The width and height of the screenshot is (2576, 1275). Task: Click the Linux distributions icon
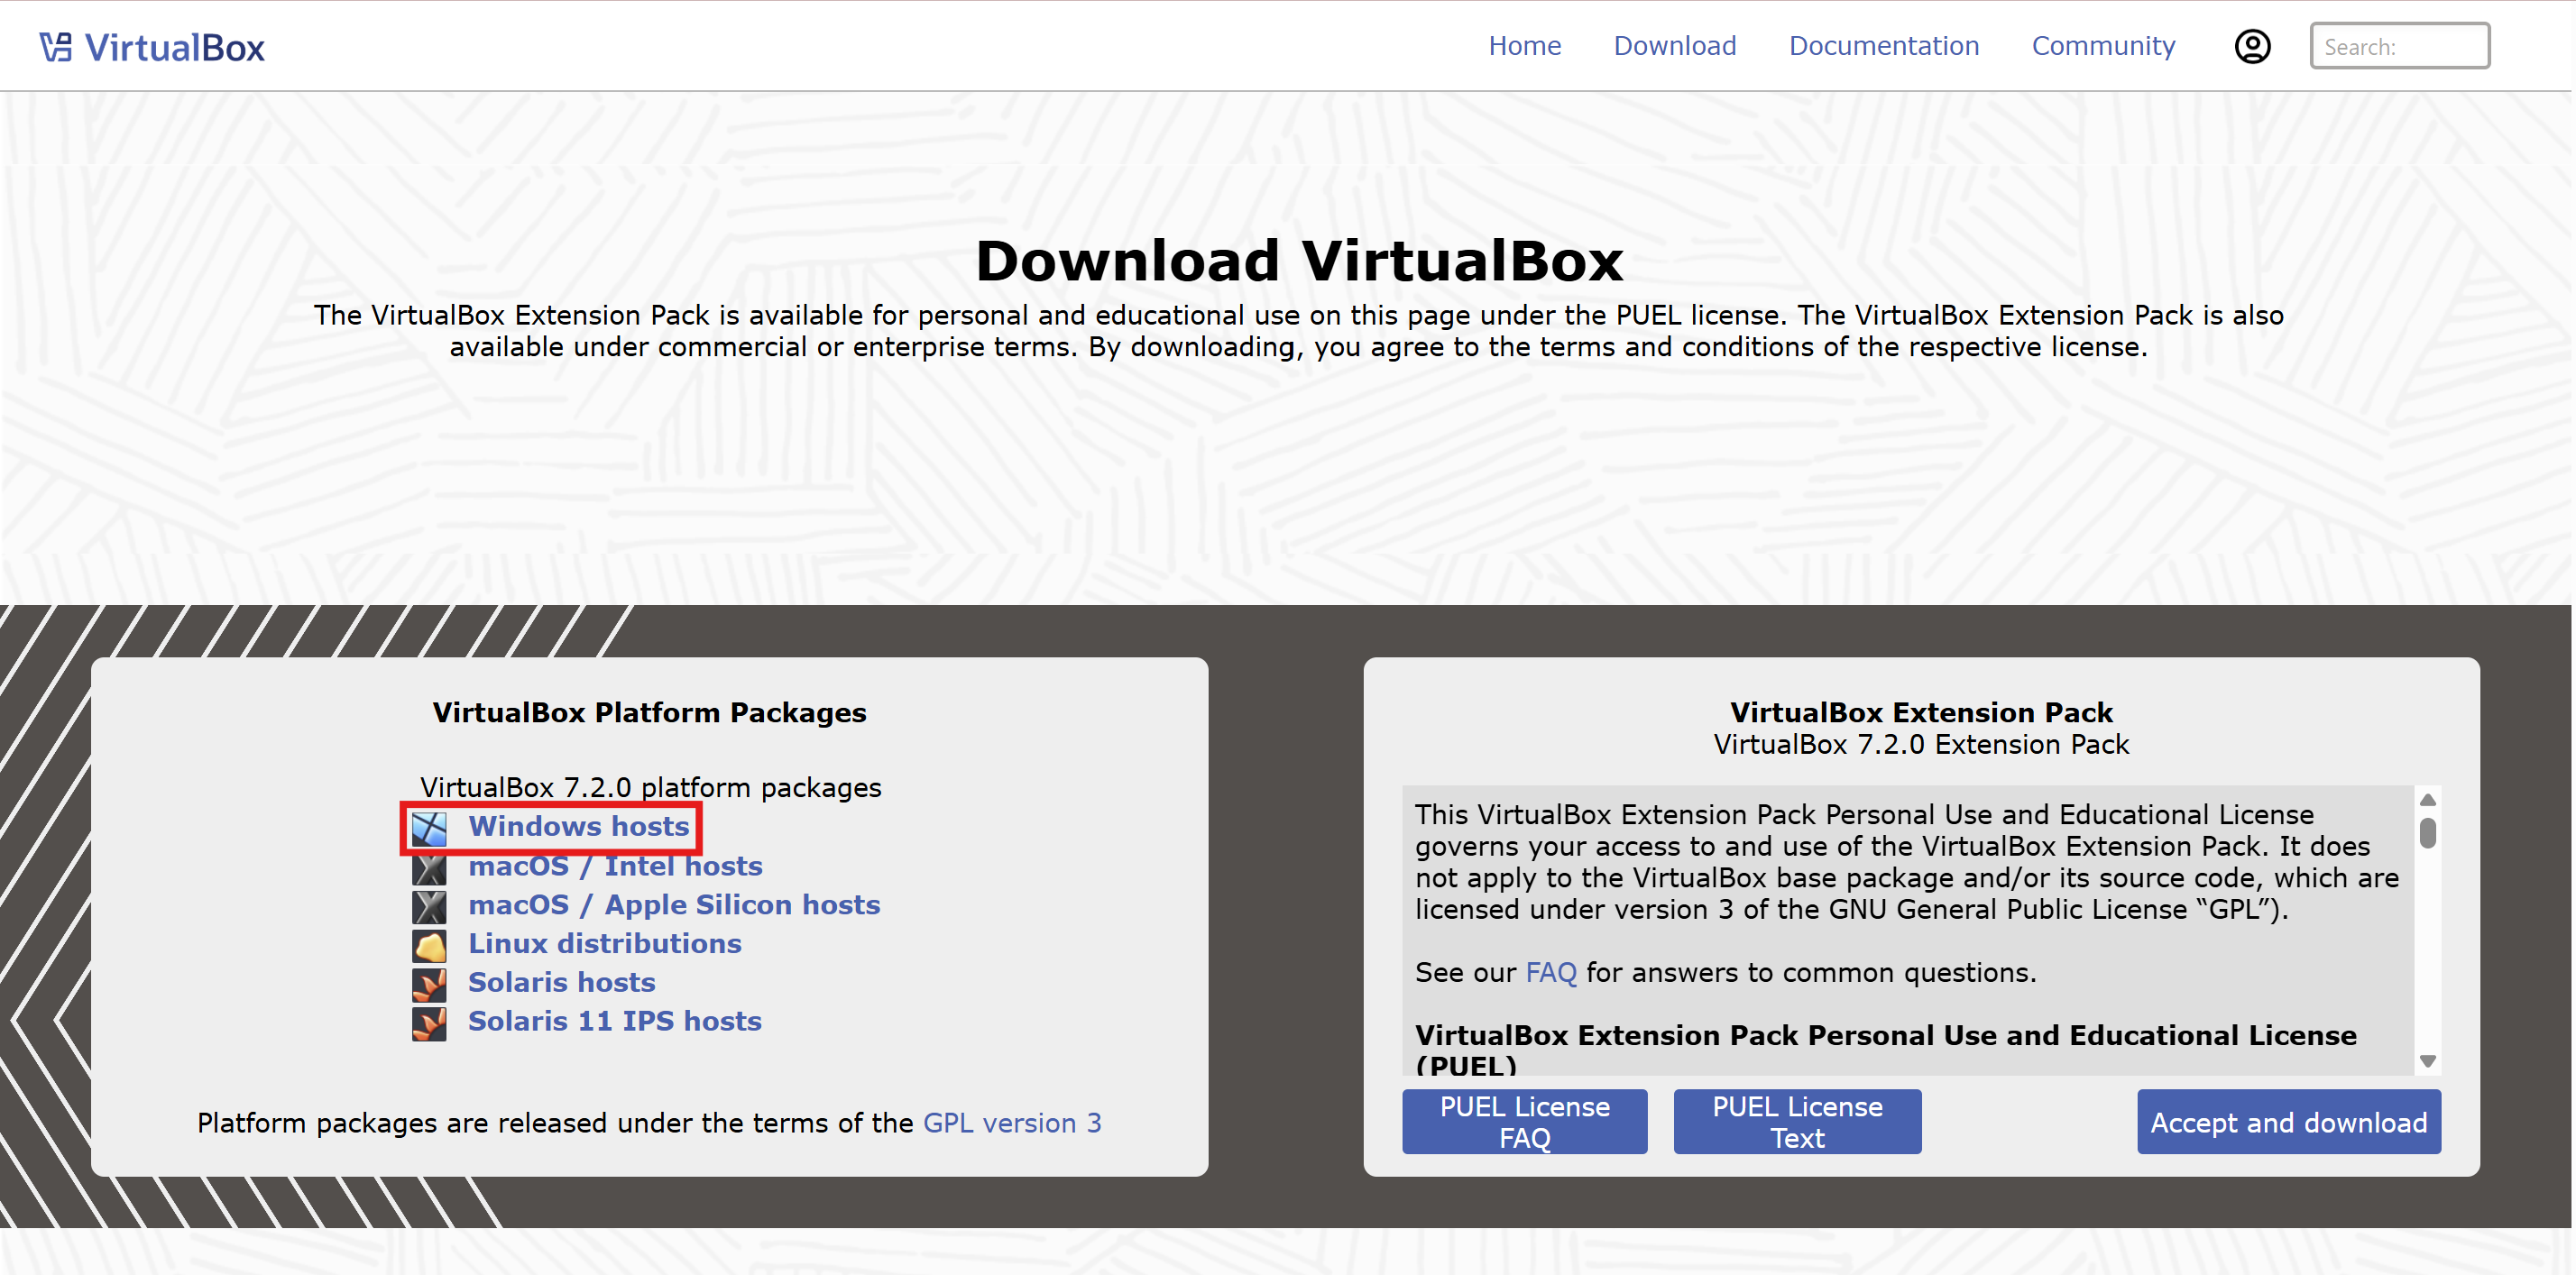coord(429,945)
